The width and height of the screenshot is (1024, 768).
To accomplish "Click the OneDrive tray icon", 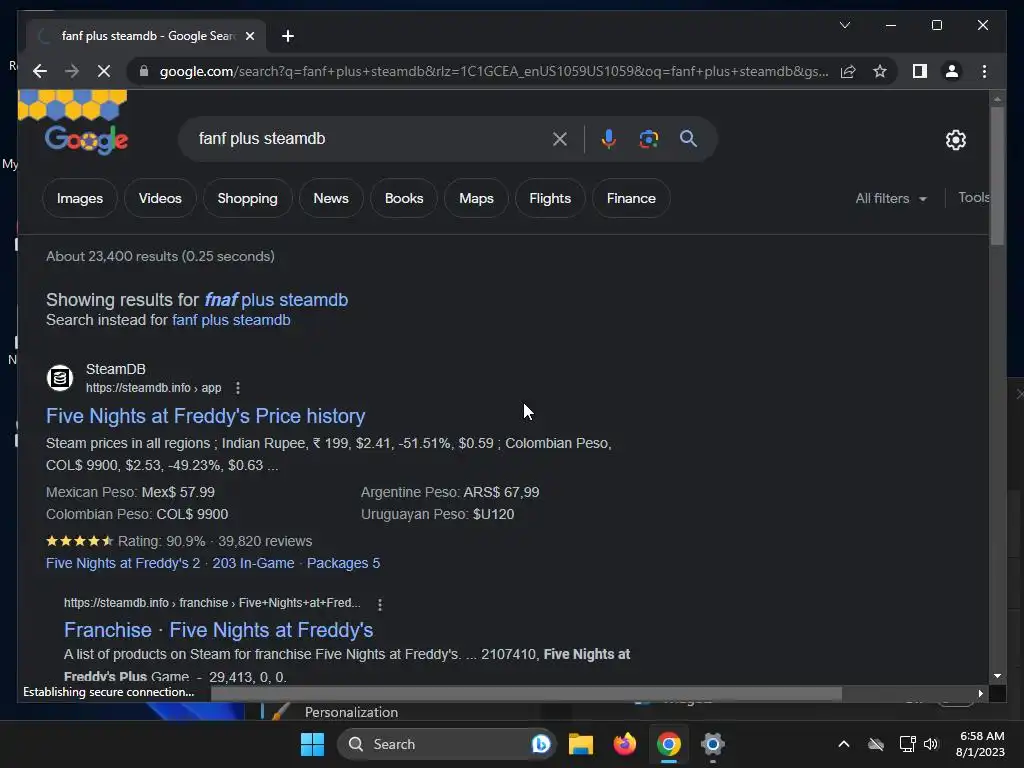I will 876,744.
